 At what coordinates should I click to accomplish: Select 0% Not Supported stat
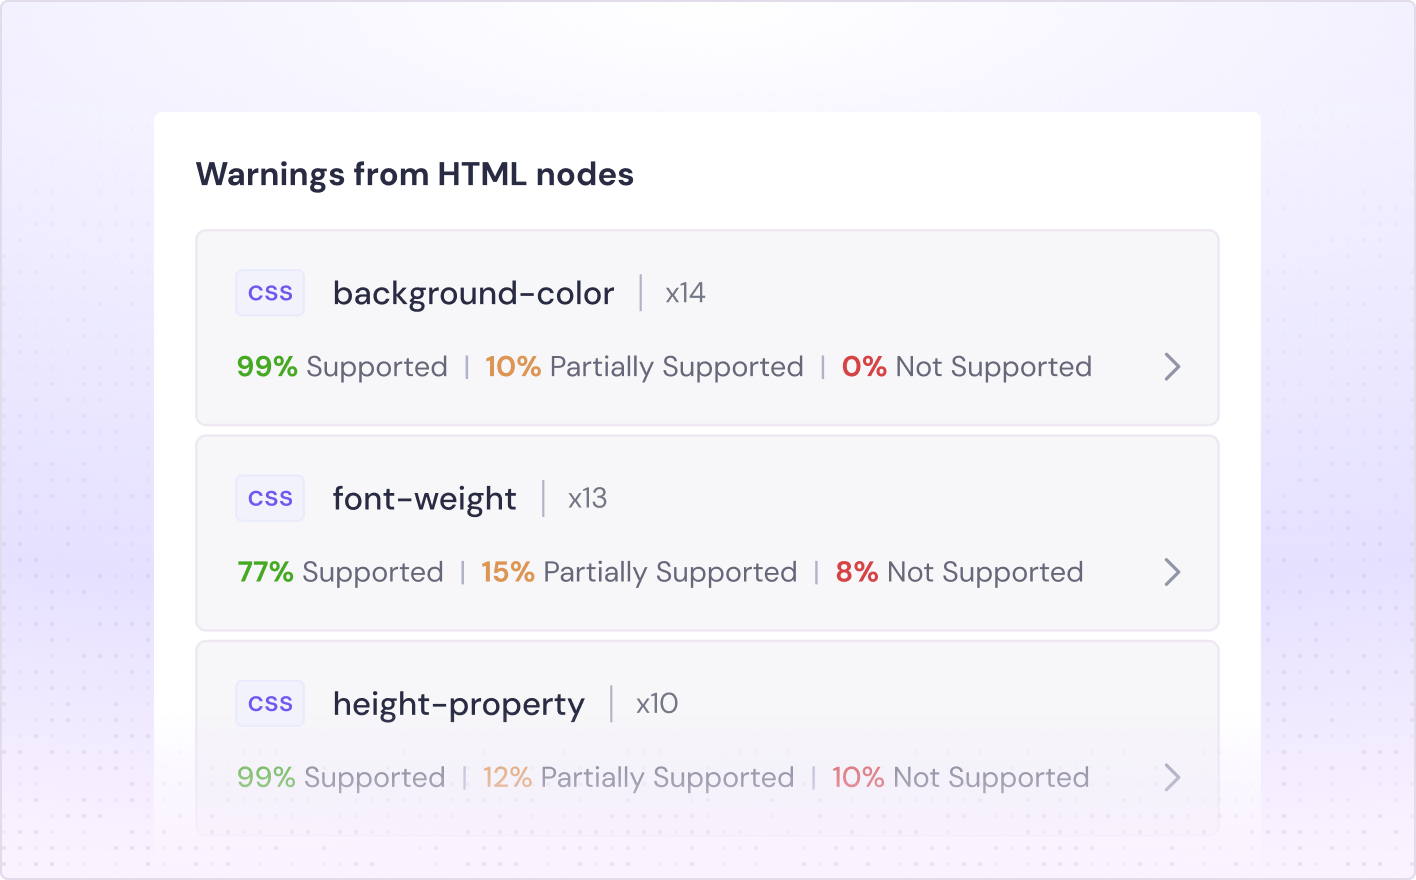(966, 367)
